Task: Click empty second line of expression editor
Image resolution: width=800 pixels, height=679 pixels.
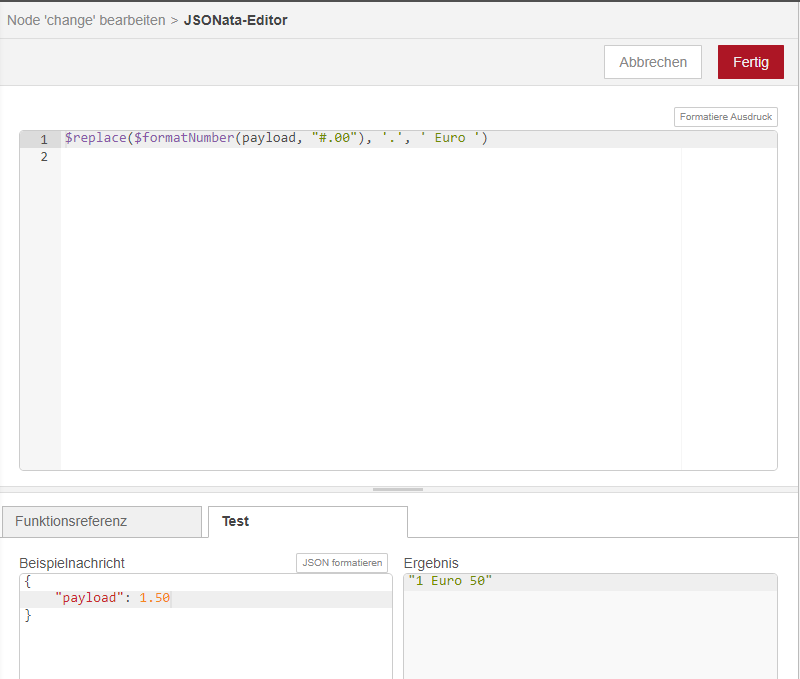Action: pyautogui.click(x=370, y=157)
